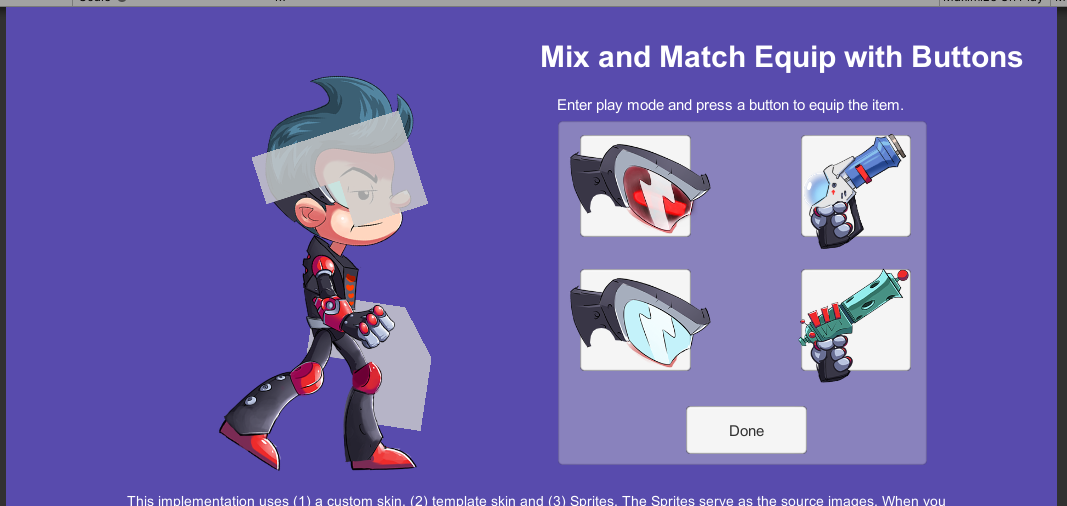The height and width of the screenshot is (506, 1067).
Task: Toggle Maximize On Play in top bar
Action: pyautogui.click(x=993, y=2)
